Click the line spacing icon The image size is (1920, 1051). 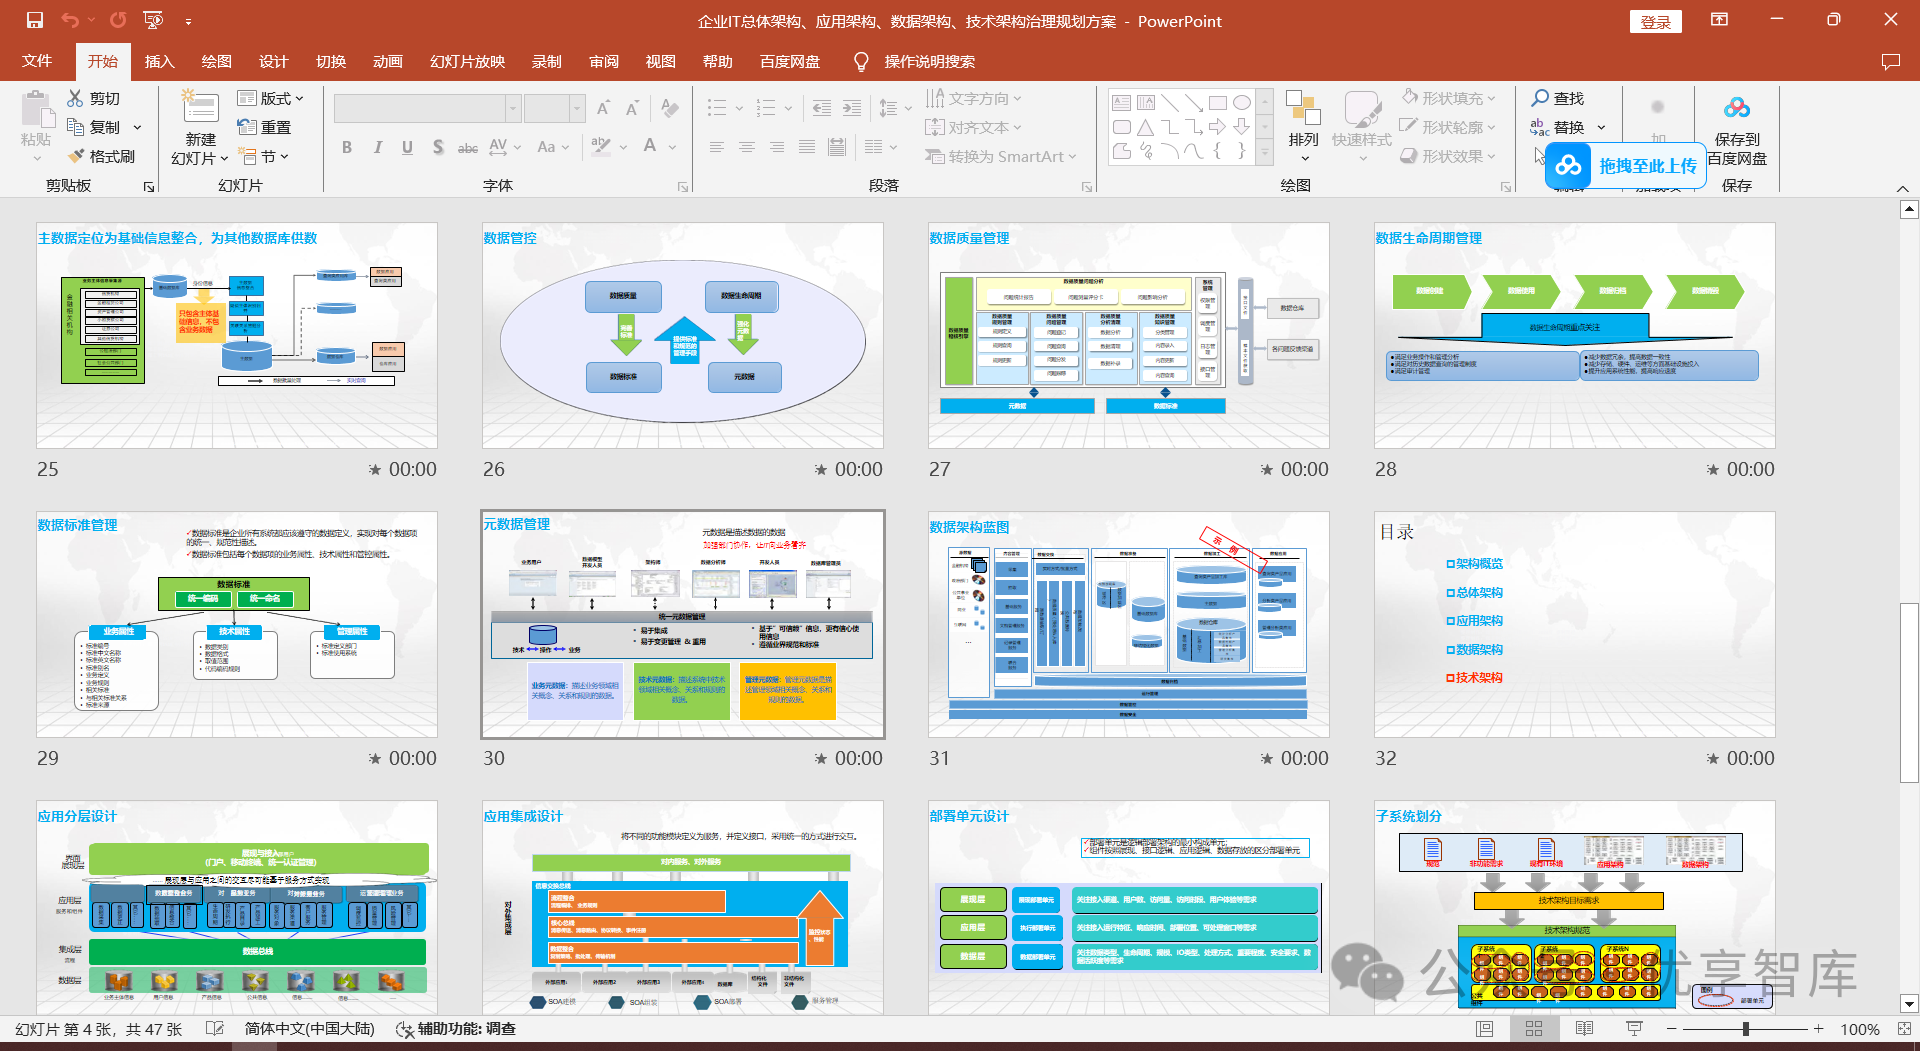[x=888, y=108]
